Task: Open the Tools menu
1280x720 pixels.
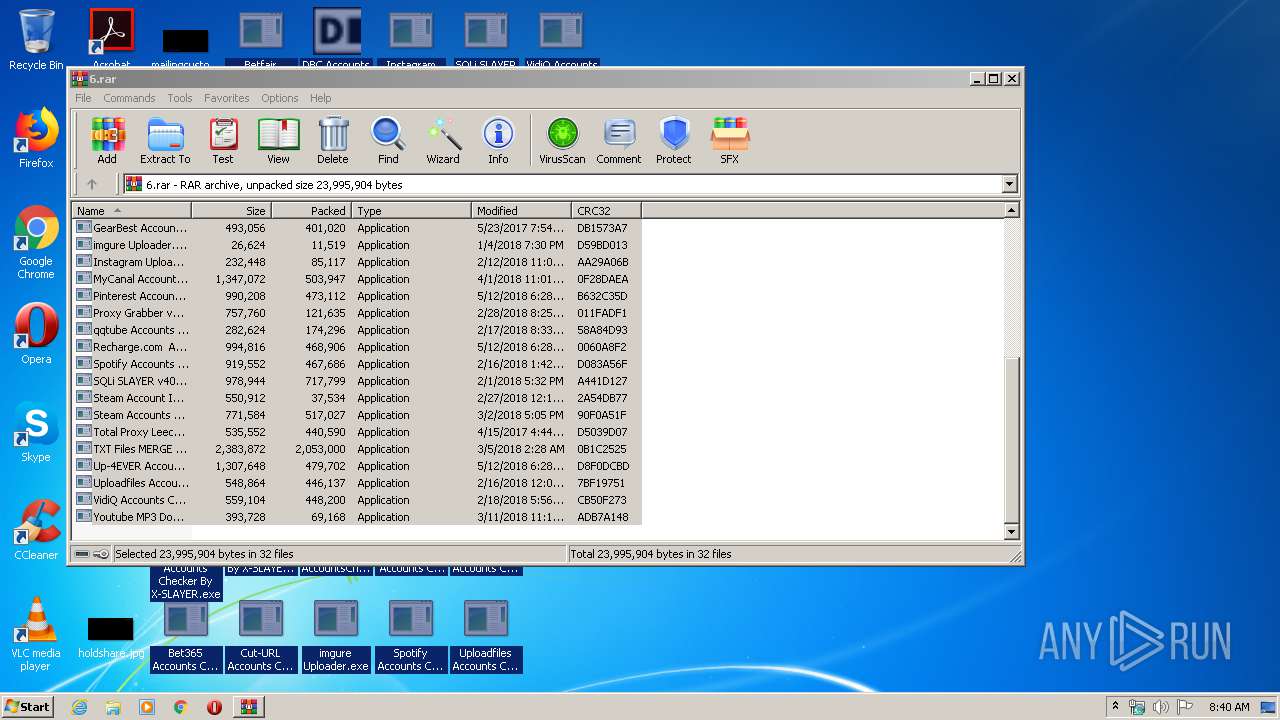Action: pyautogui.click(x=180, y=98)
